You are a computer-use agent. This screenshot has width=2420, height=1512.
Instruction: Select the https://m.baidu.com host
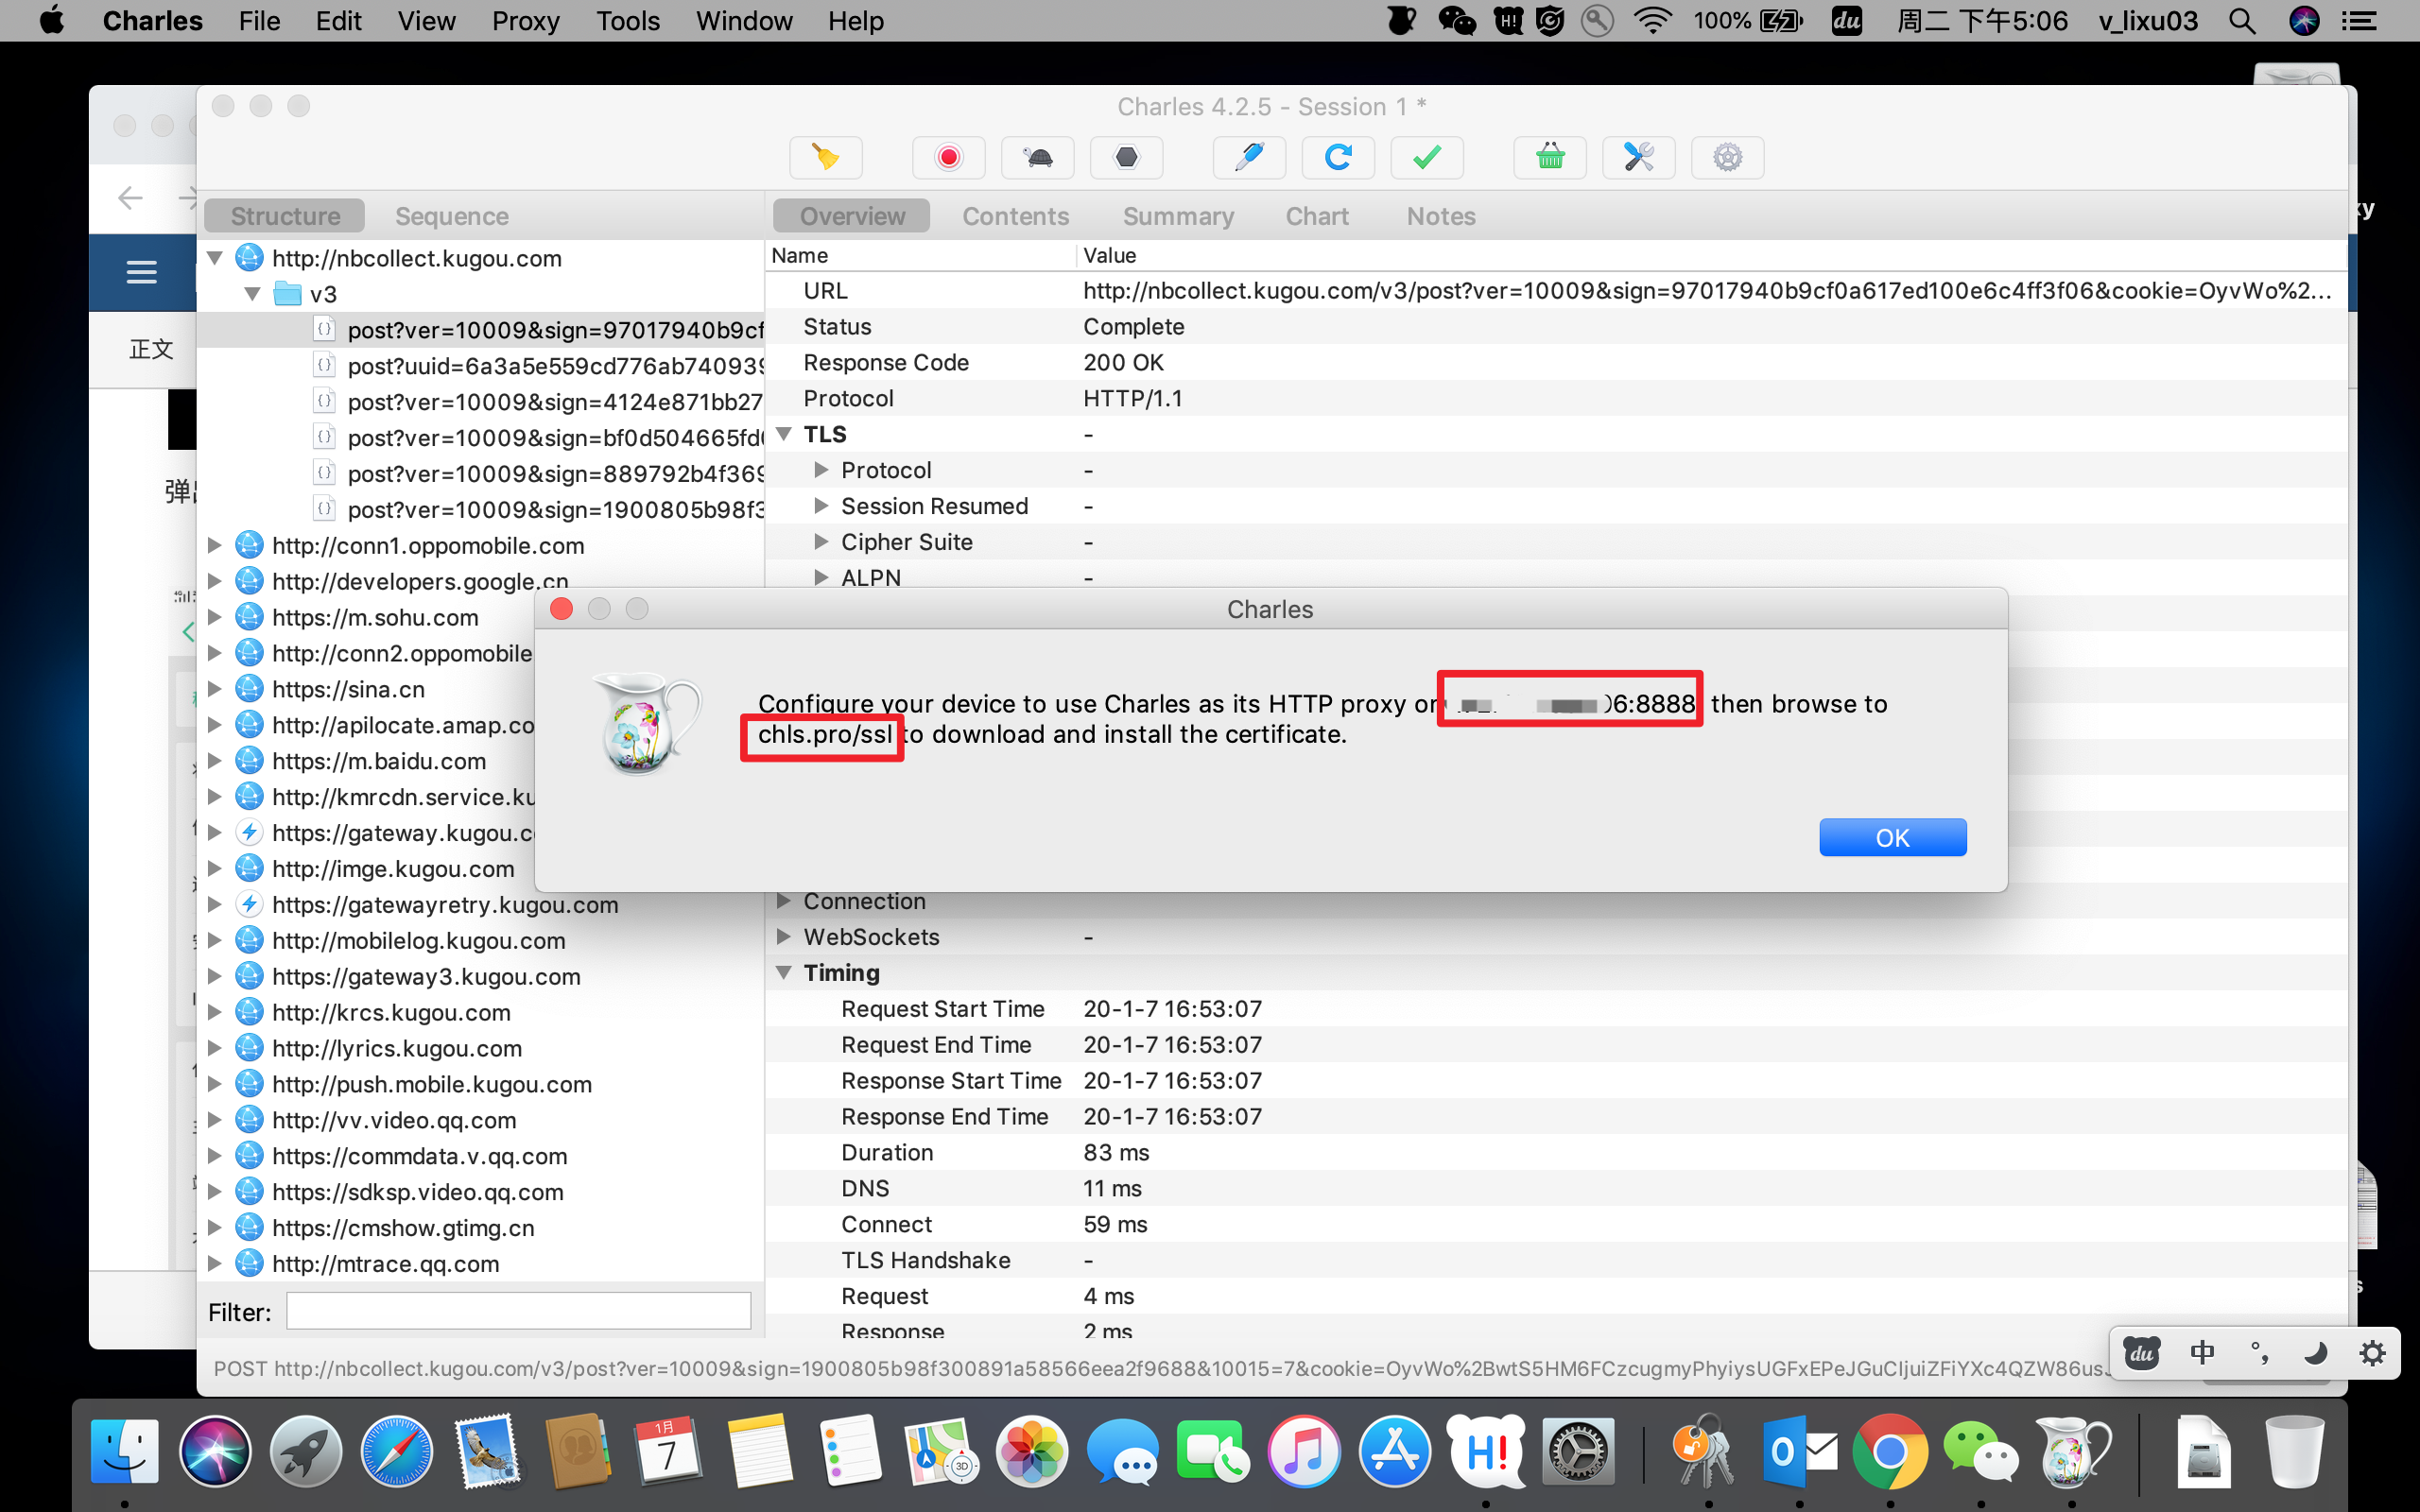click(379, 761)
